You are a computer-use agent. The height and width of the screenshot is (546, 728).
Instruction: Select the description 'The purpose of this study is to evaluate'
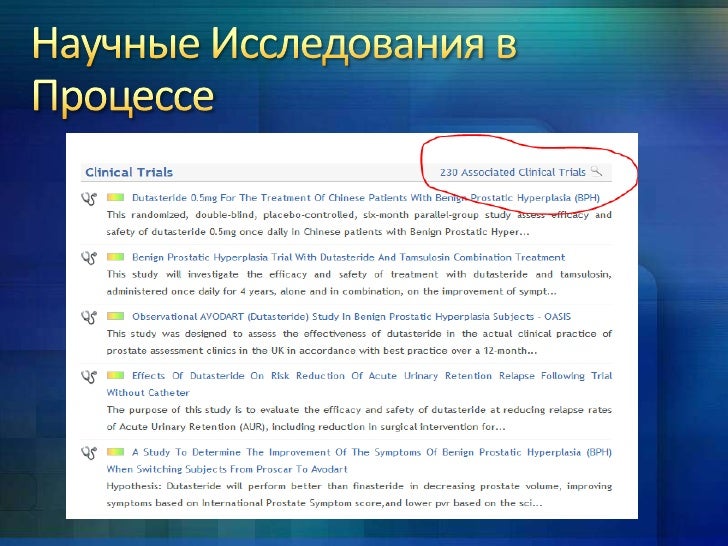(x=359, y=418)
